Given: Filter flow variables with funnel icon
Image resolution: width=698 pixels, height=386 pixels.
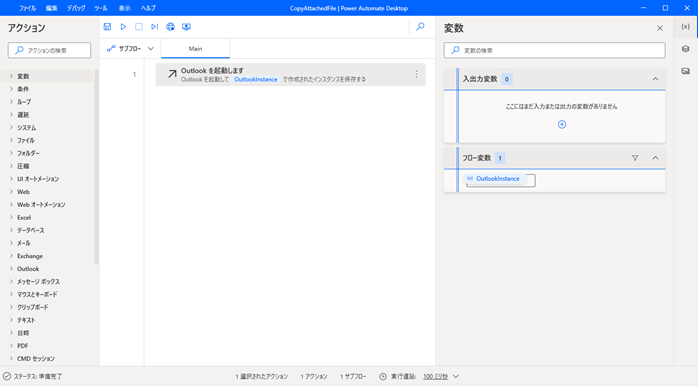Looking at the screenshot, I should [x=635, y=158].
